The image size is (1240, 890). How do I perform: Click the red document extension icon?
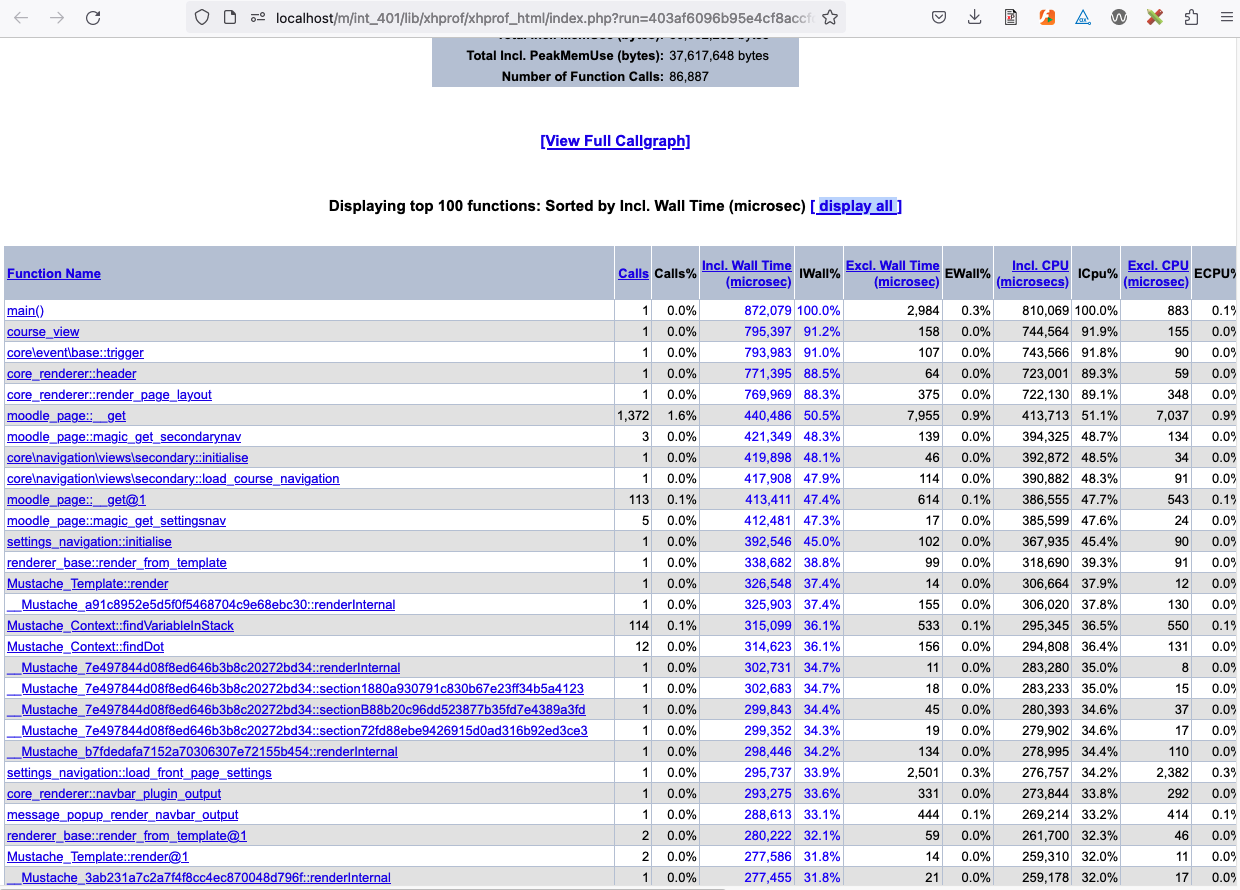[1011, 17]
